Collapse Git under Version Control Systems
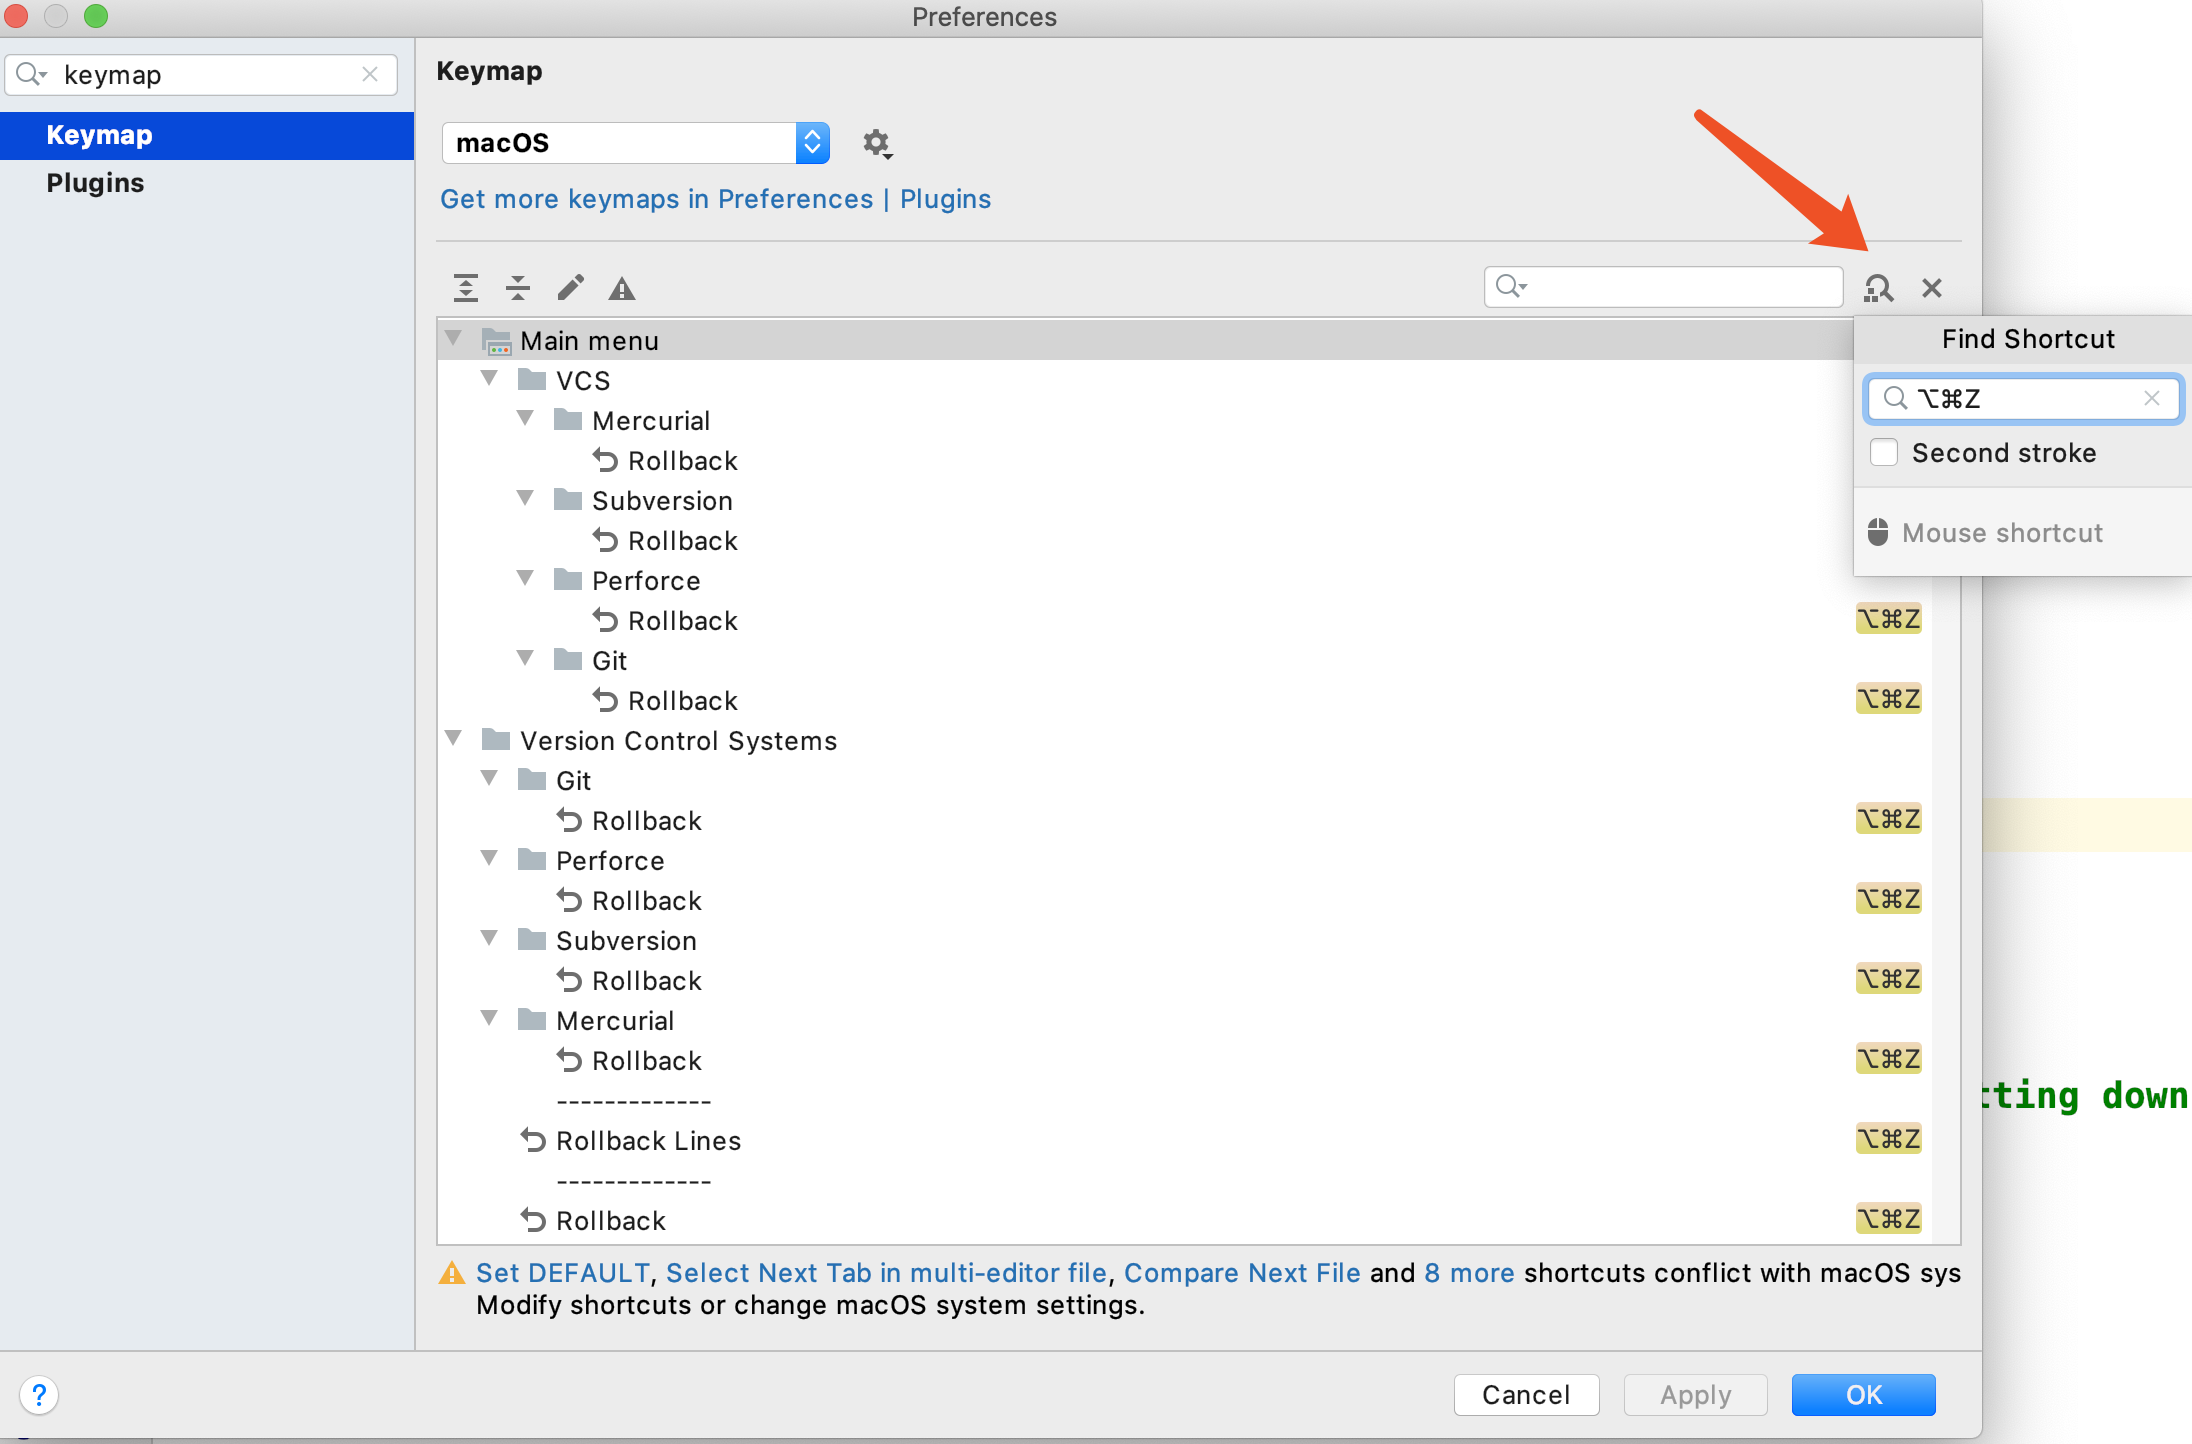2192x1444 pixels. tap(490, 779)
